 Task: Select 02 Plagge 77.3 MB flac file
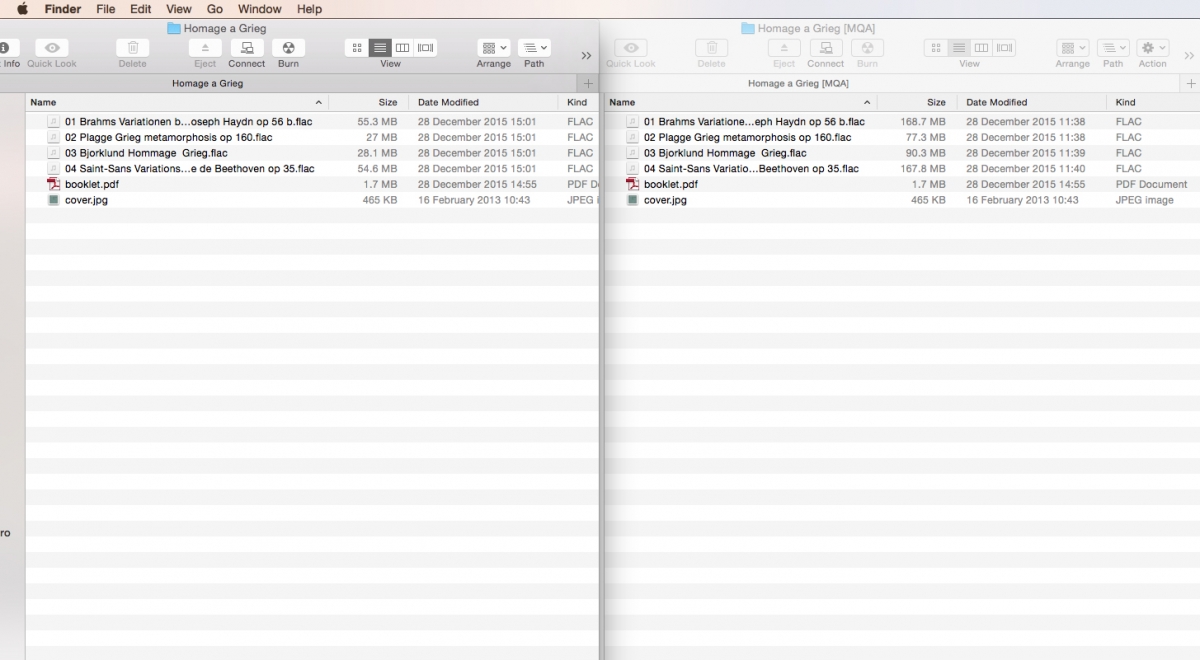[x=902, y=137]
